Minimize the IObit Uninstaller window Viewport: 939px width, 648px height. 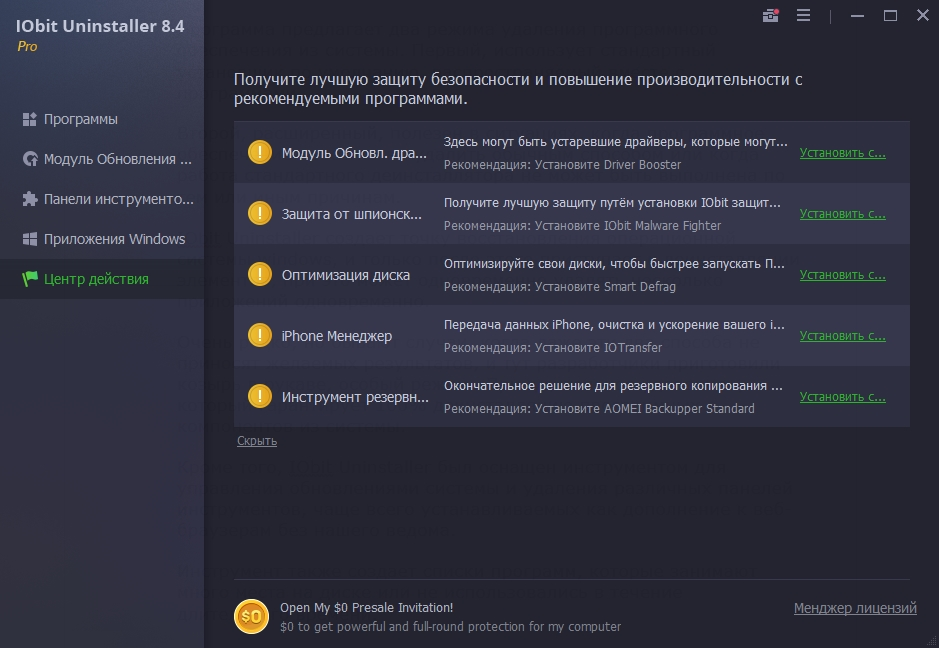(858, 16)
